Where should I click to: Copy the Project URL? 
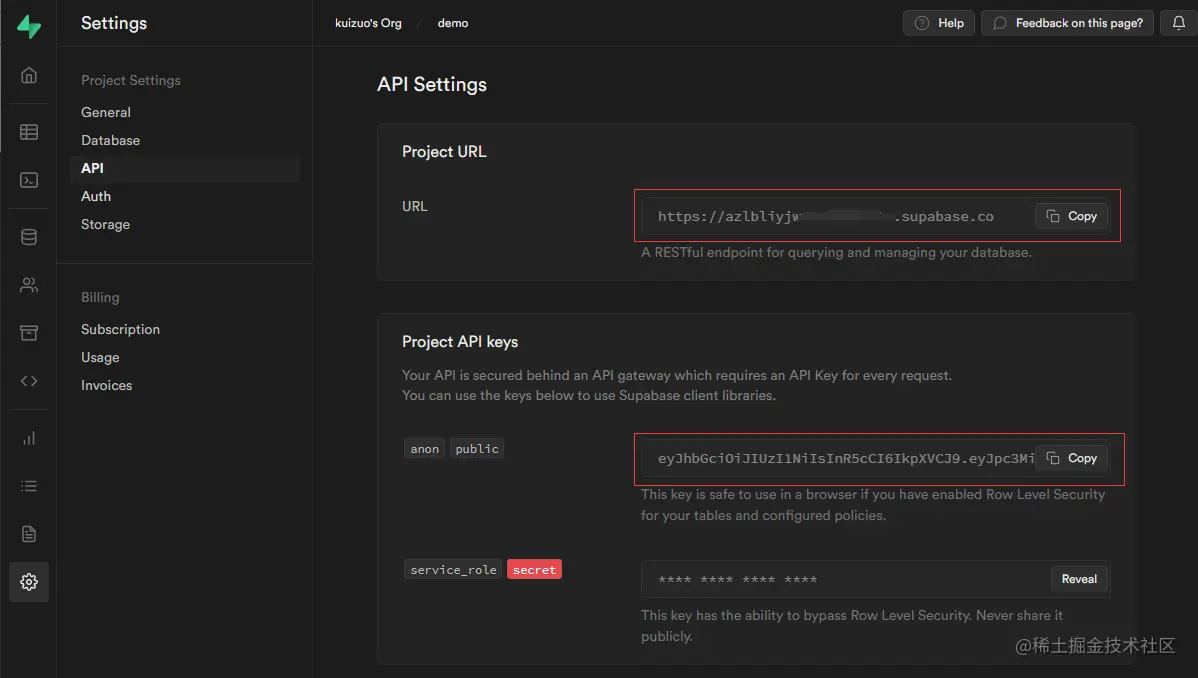1071,216
